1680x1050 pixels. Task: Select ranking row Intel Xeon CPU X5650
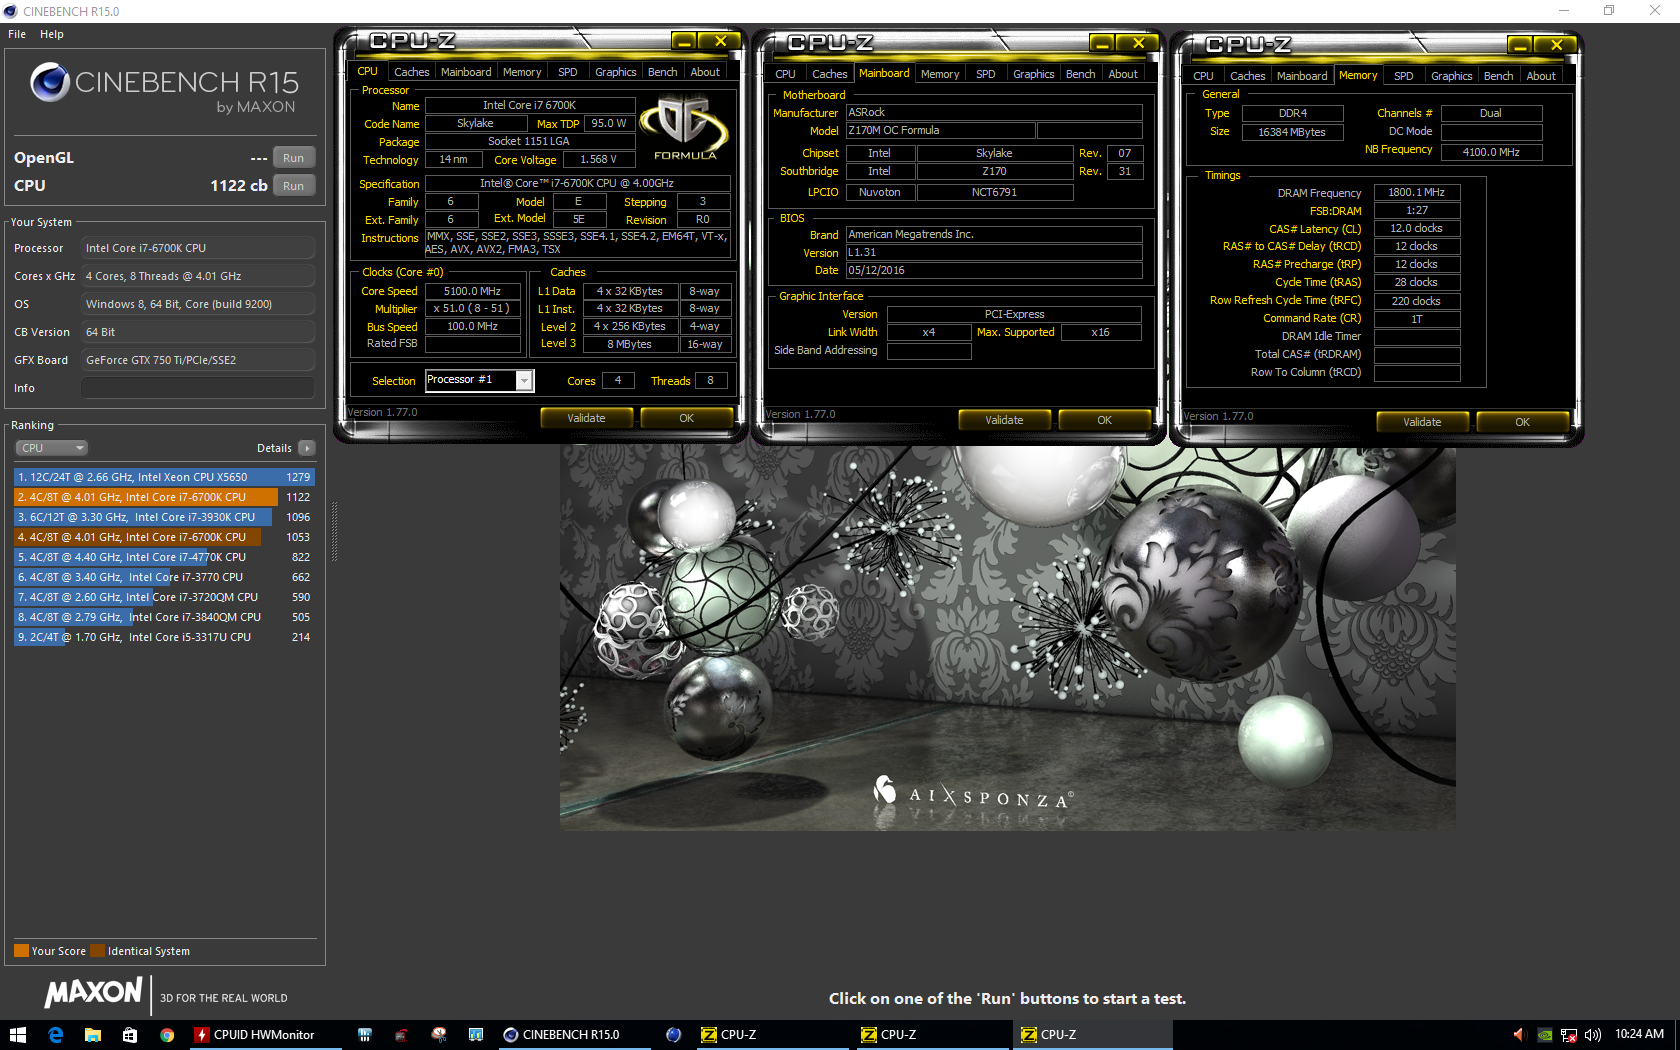164,477
